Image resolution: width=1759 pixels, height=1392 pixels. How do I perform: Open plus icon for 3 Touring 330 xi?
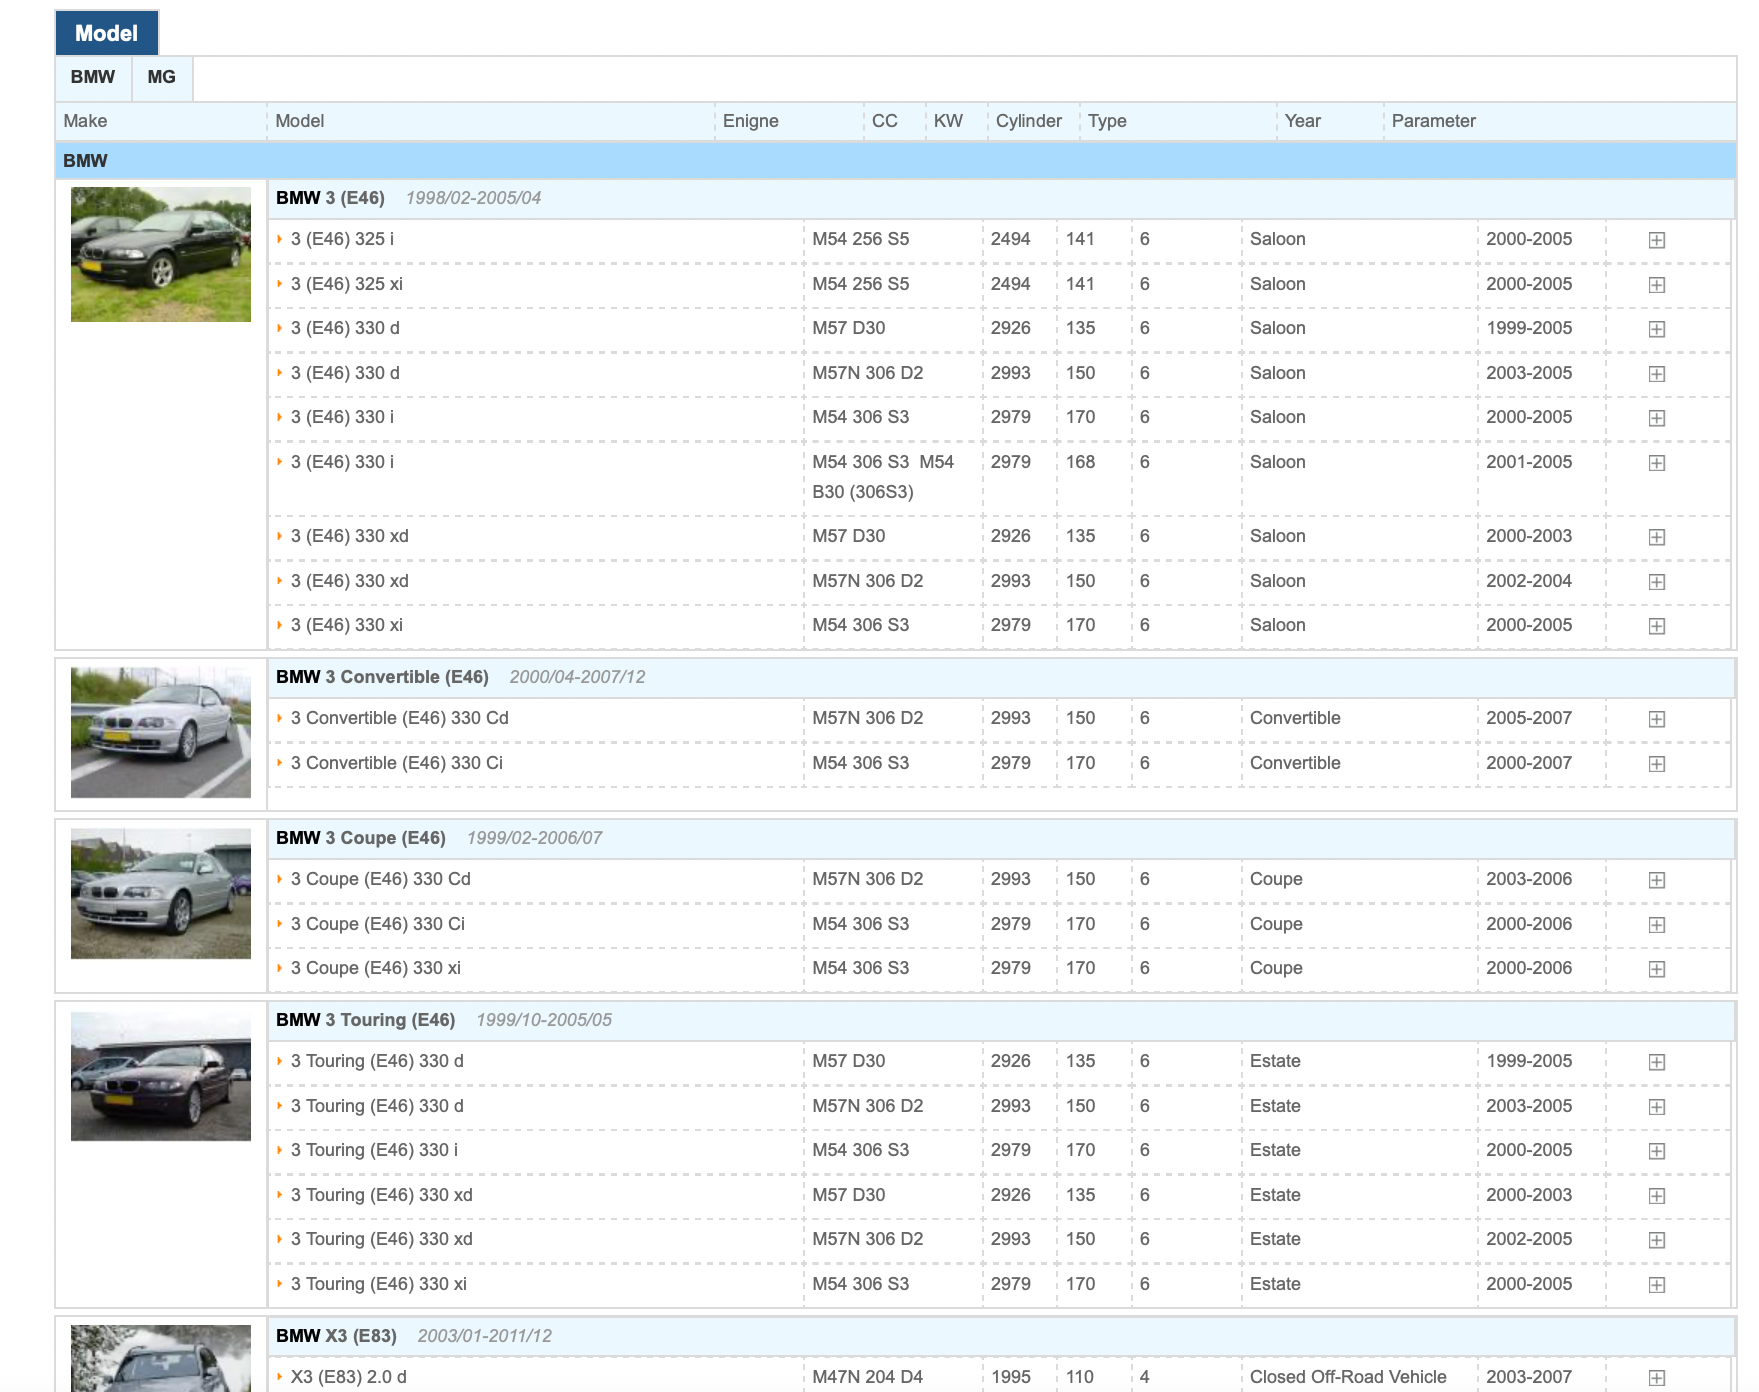click(x=1656, y=1285)
